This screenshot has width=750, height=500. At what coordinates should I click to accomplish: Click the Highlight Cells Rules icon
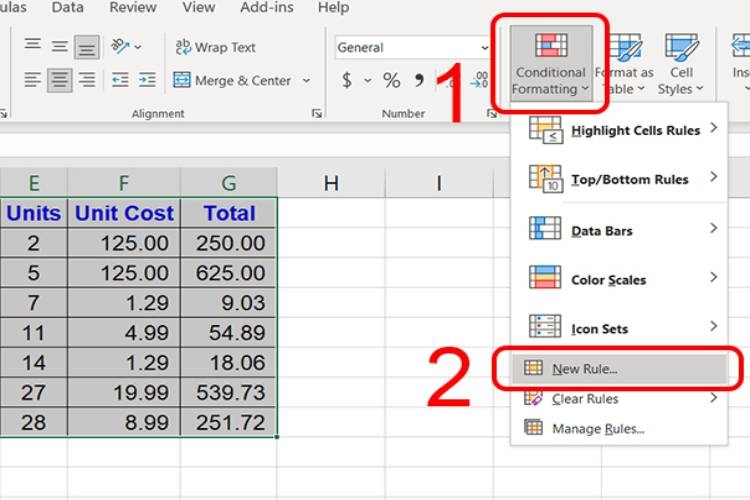[545, 130]
